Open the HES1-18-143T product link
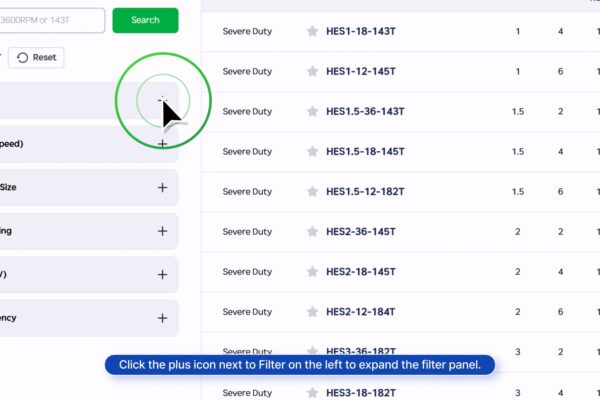 coord(361,31)
